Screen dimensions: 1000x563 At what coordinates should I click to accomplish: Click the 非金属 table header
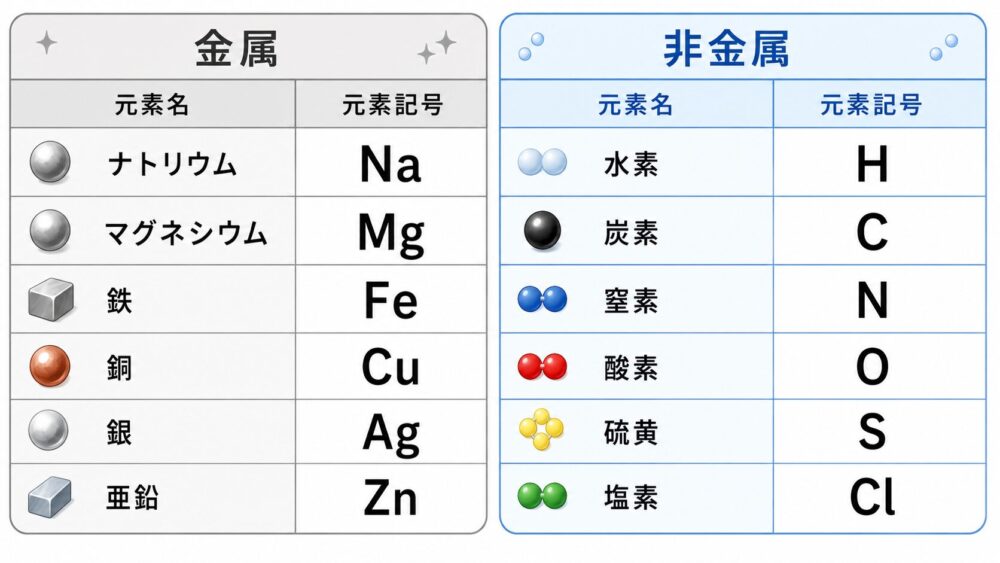click(726, 48)
